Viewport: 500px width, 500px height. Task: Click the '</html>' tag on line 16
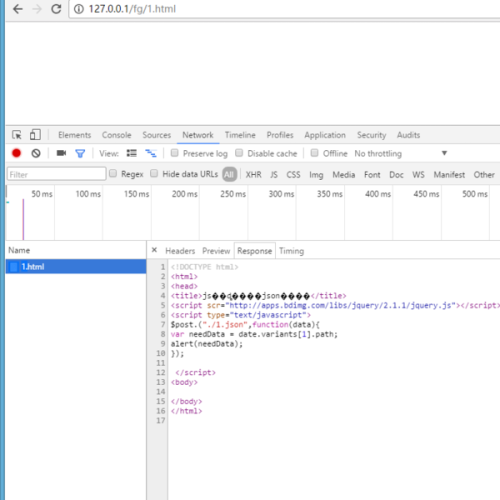coord(186,411)
